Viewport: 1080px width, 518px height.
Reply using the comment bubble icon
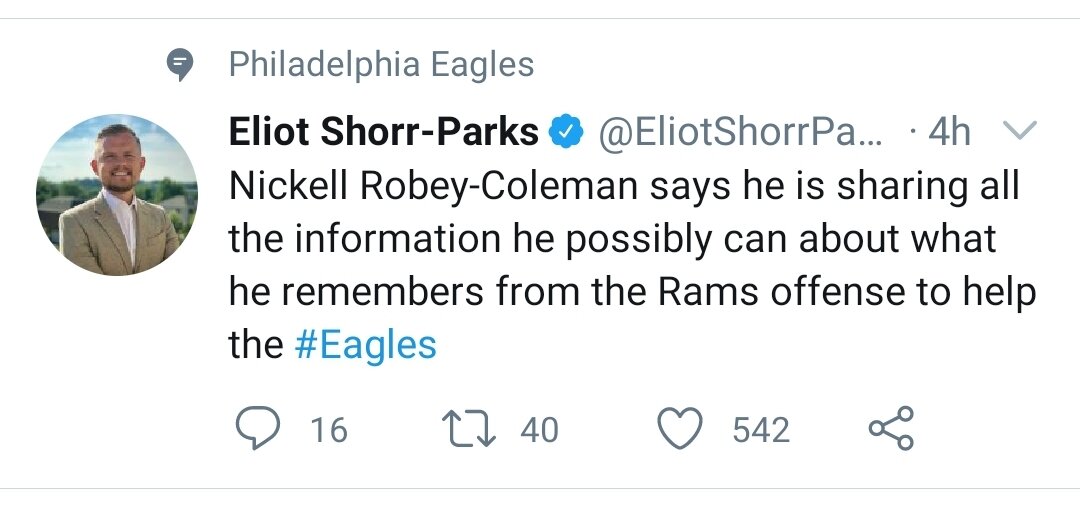tap(258, 430)
